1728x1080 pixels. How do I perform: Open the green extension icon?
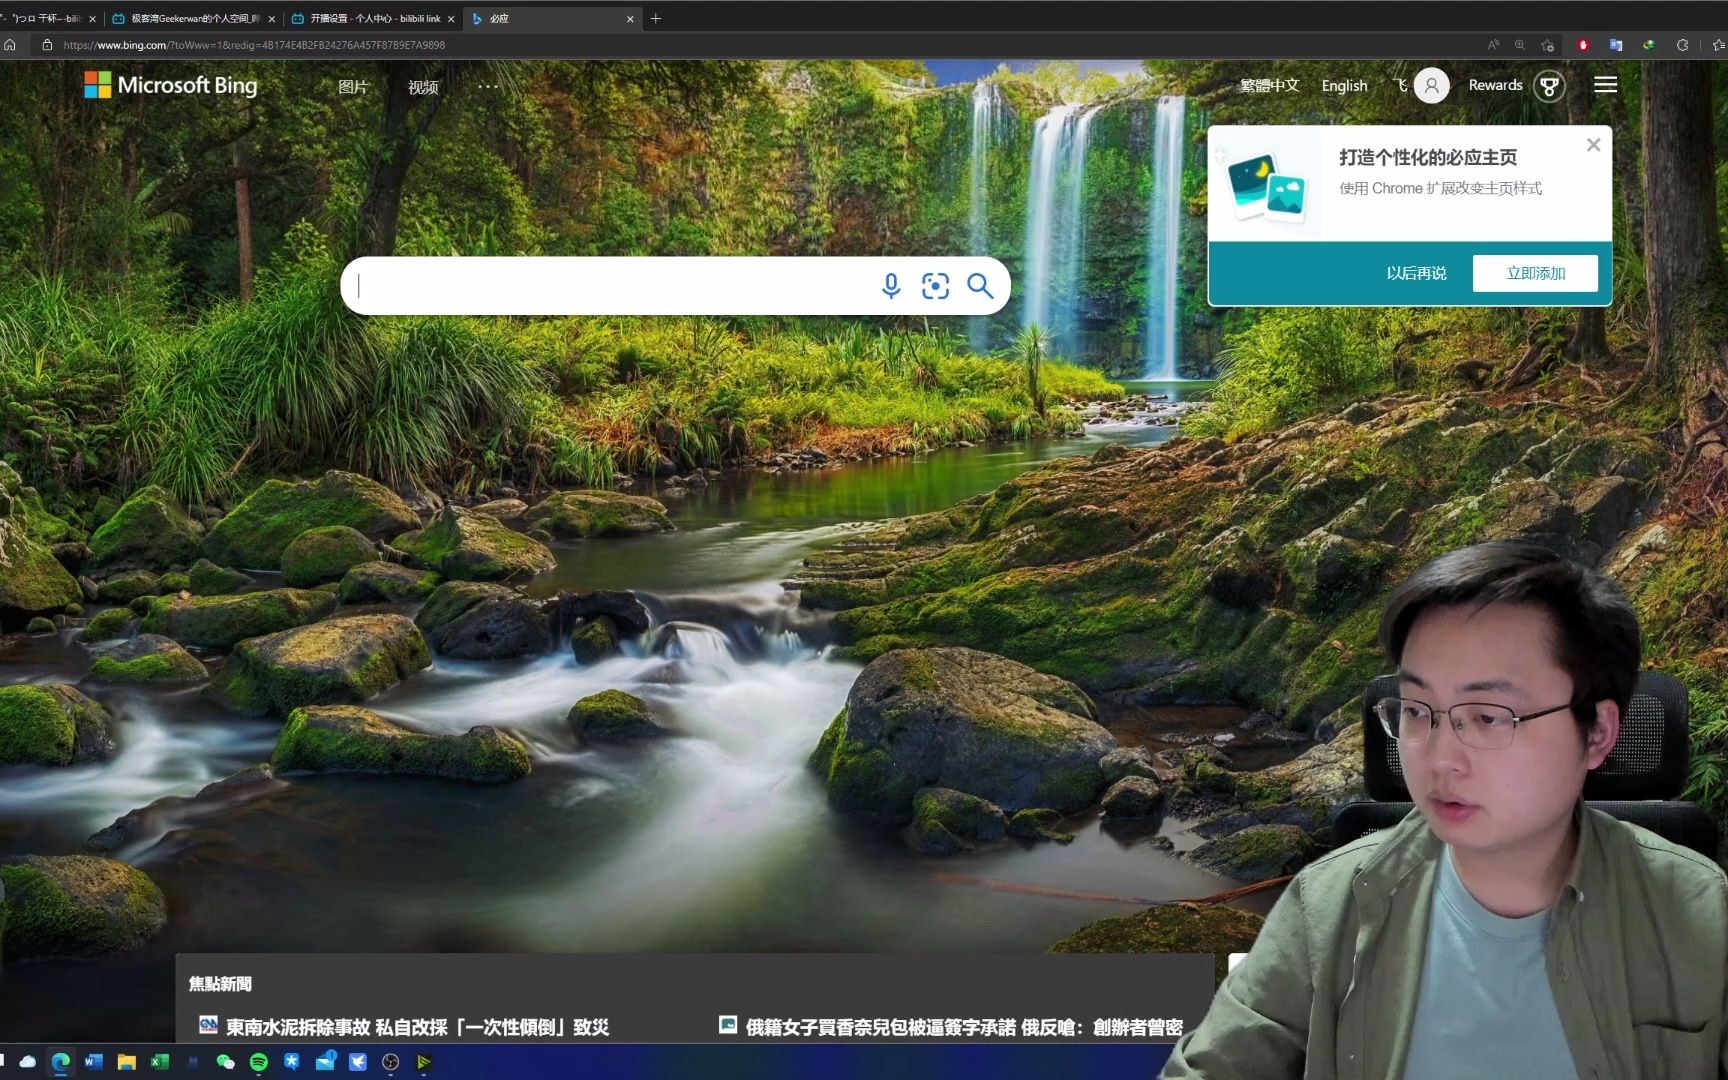[x=1648, y=45]
